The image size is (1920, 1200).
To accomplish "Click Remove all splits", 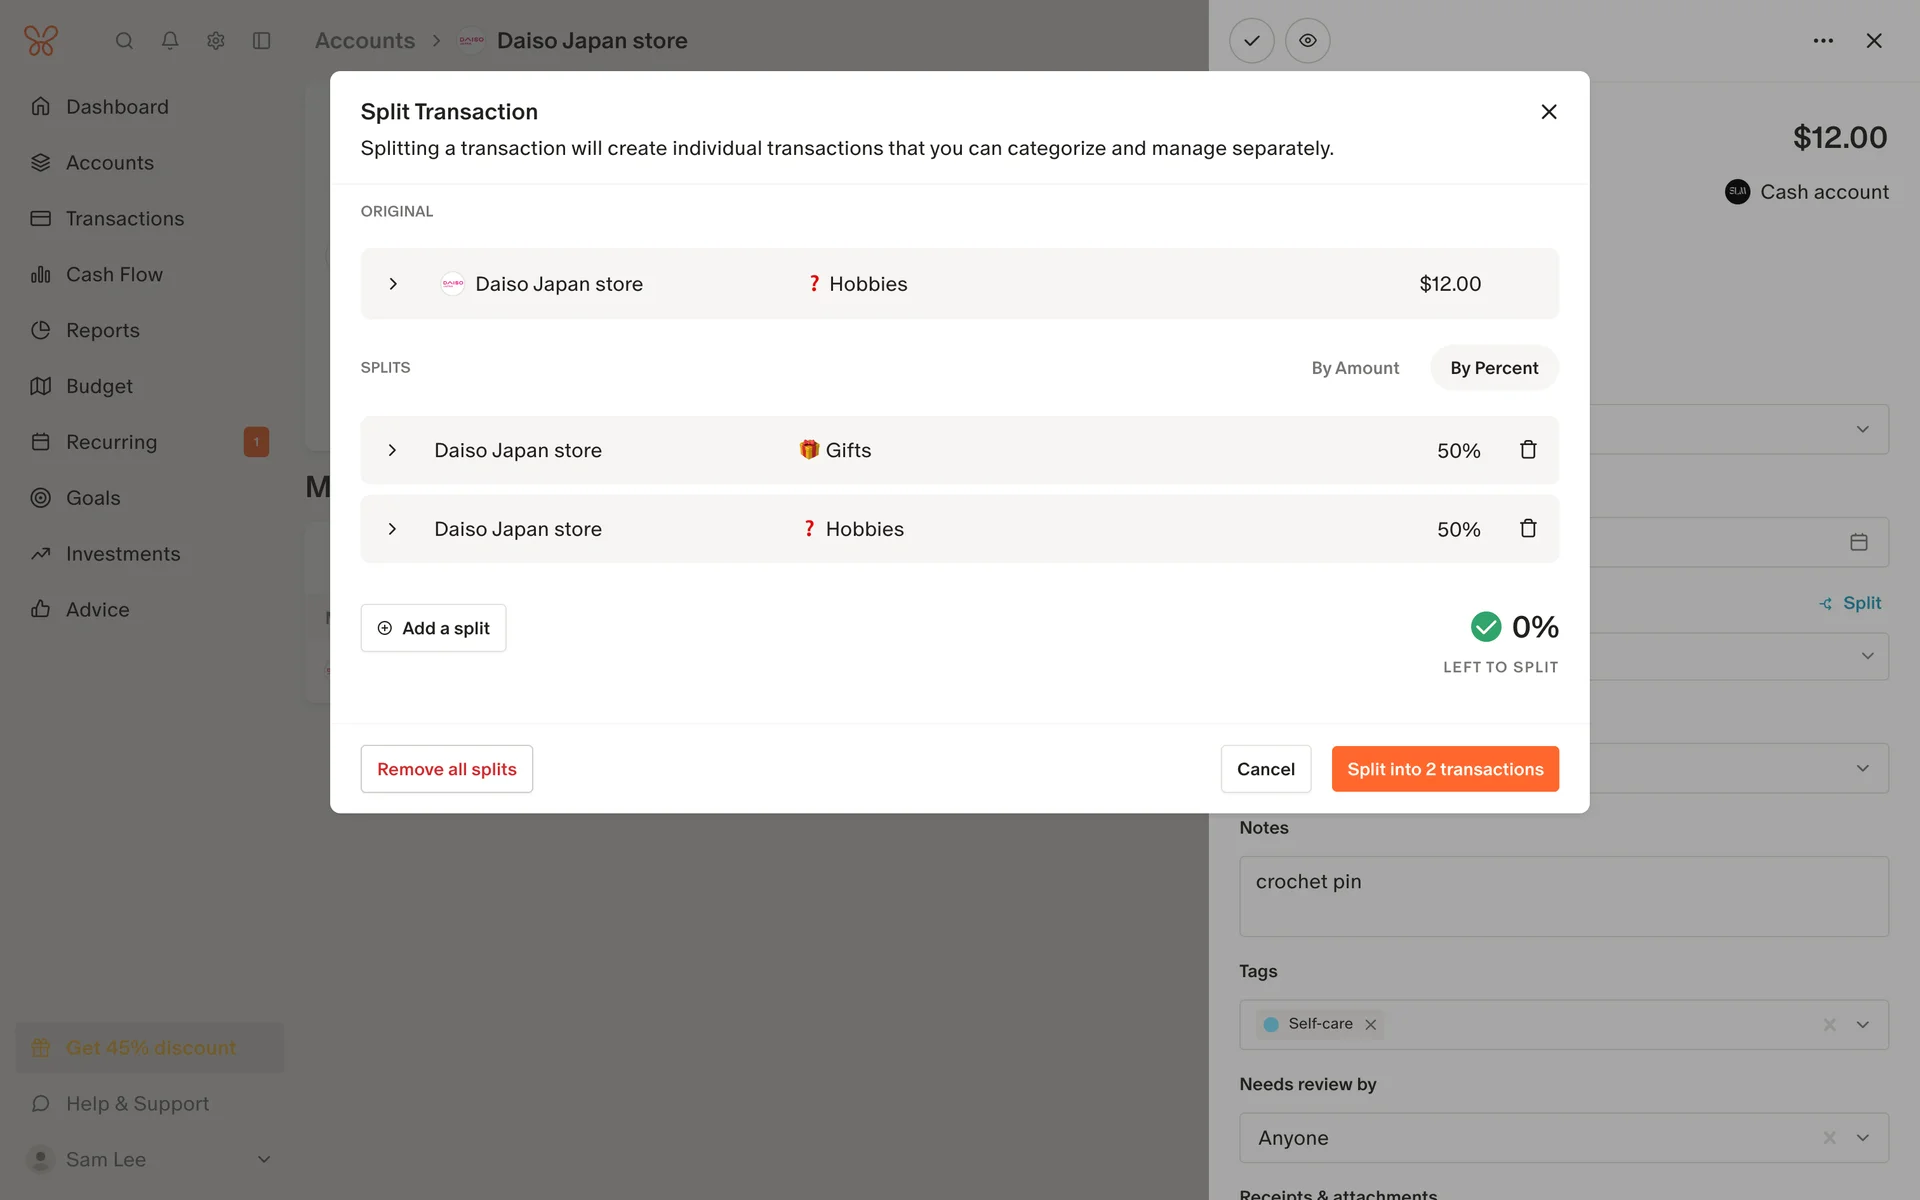I will pos(446,769).
